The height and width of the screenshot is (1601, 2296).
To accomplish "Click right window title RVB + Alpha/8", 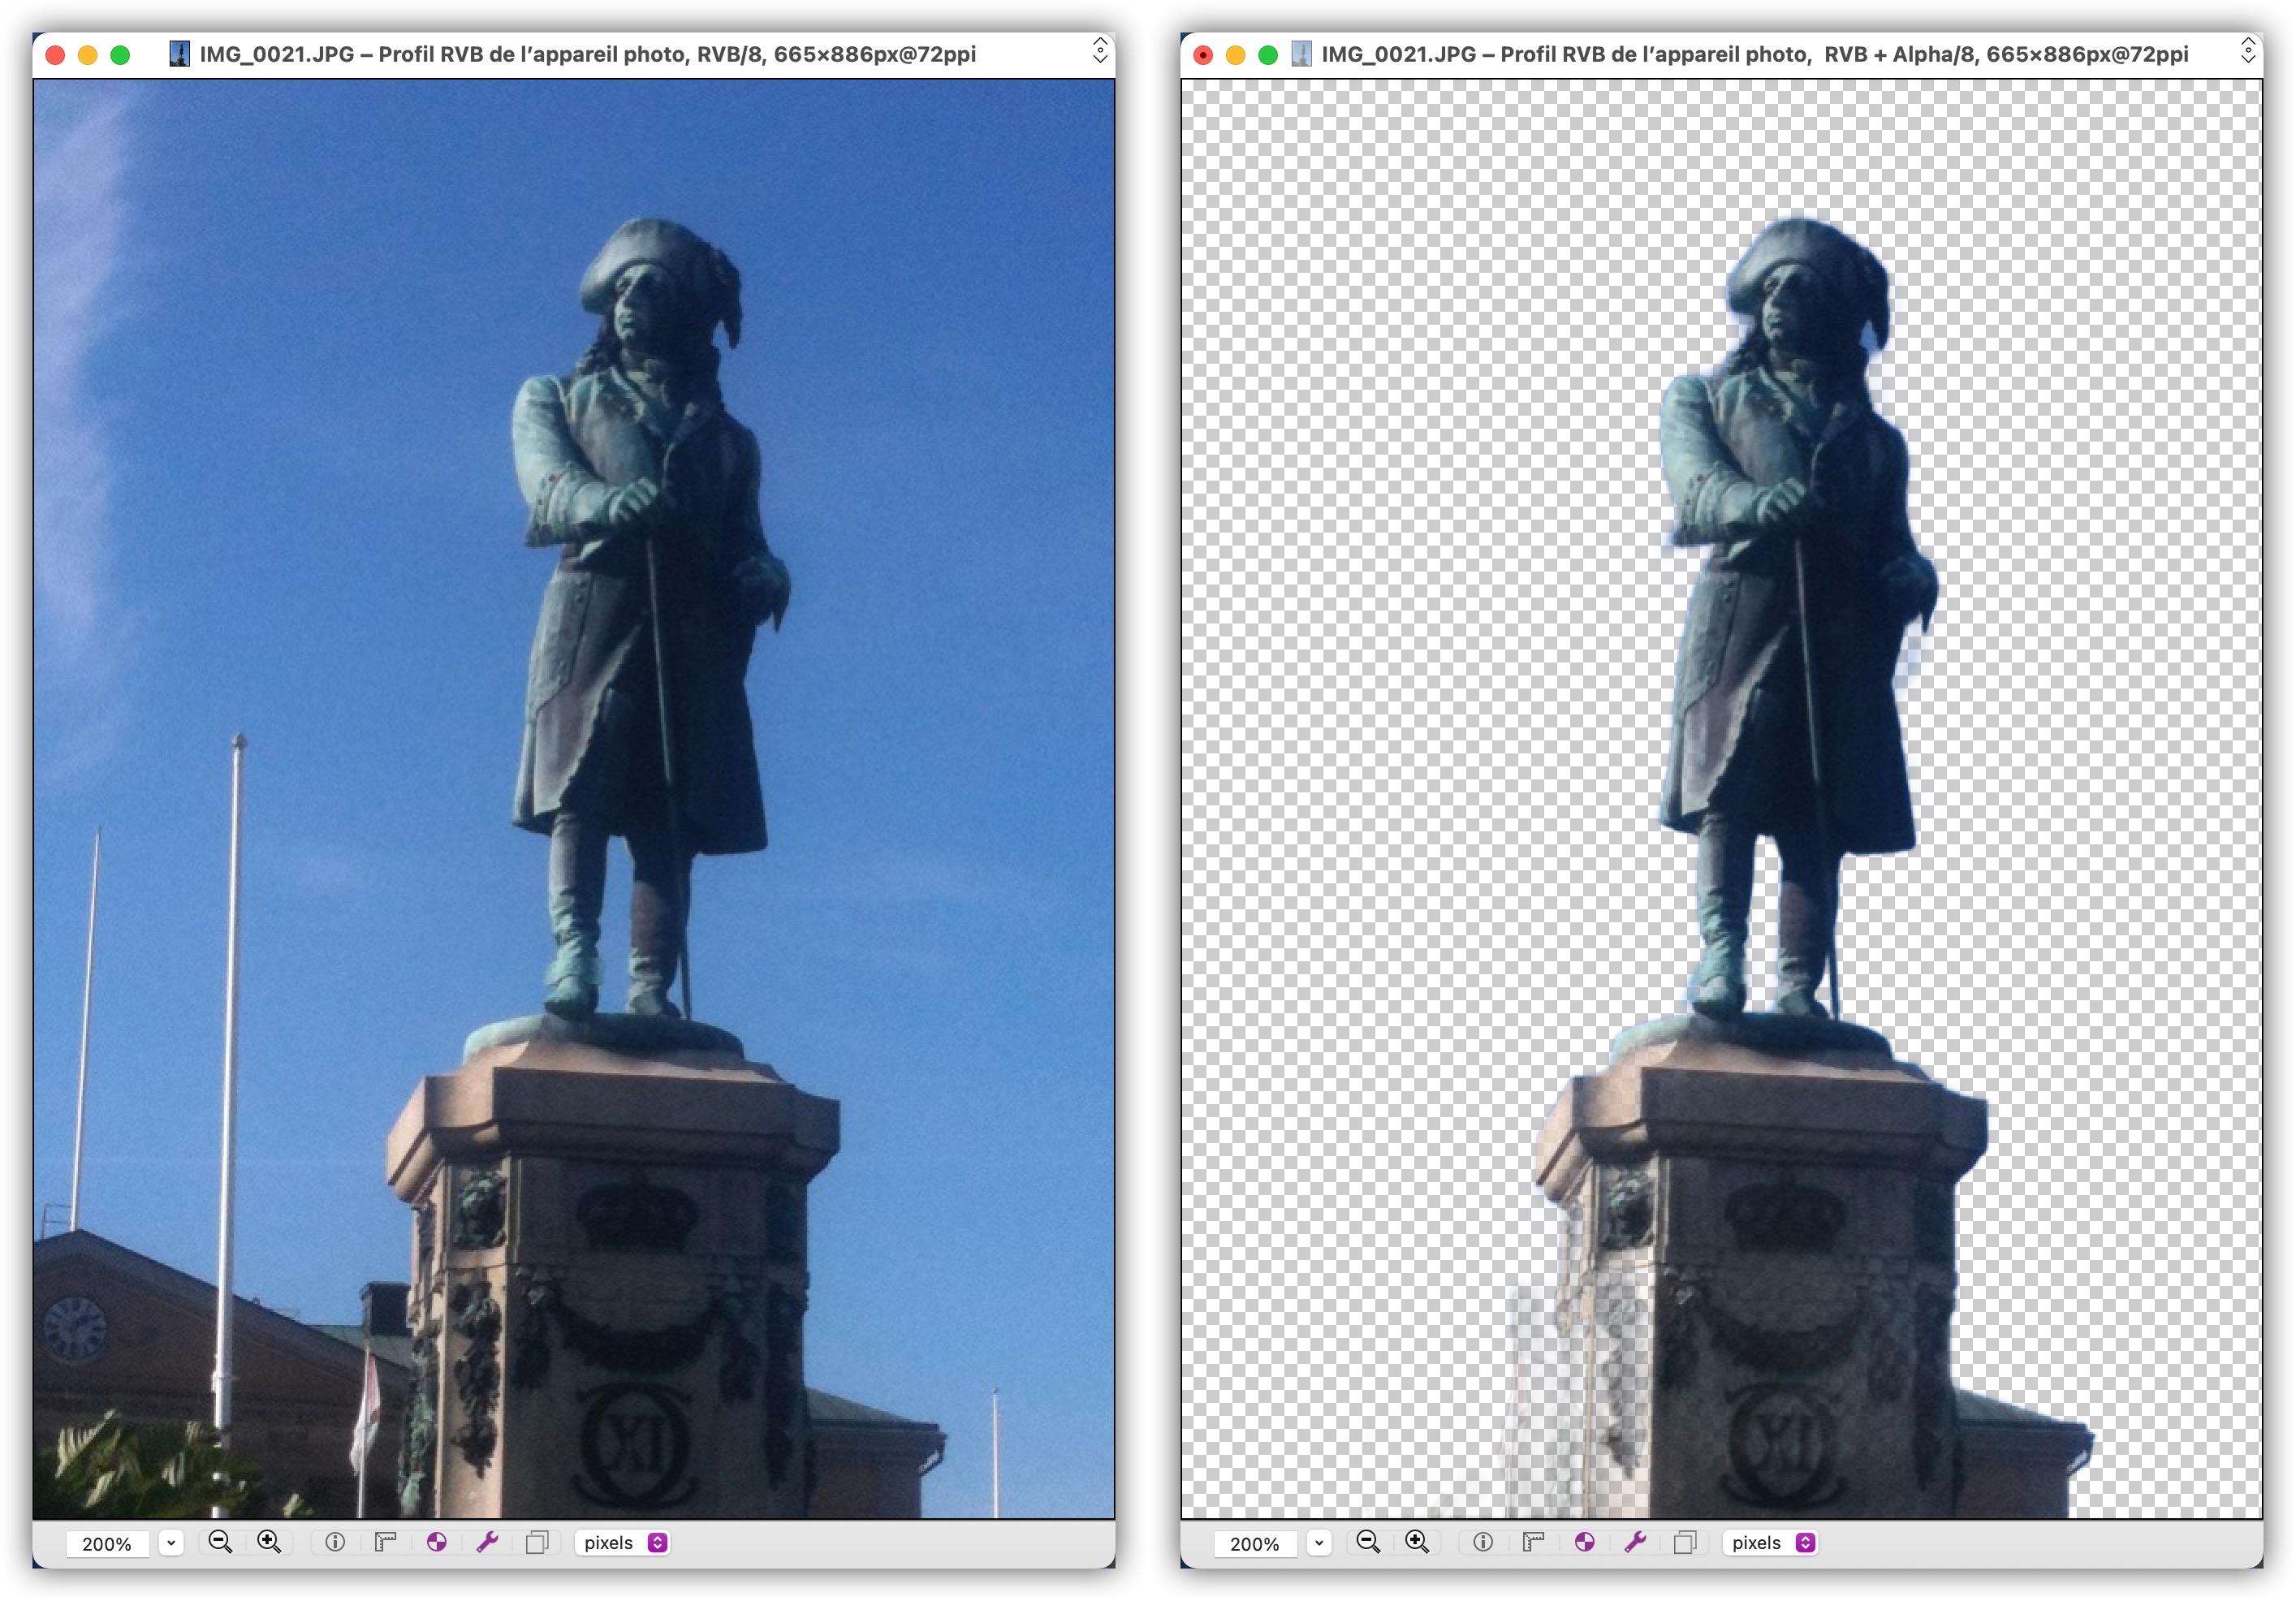I will (x=1755, y=54).
